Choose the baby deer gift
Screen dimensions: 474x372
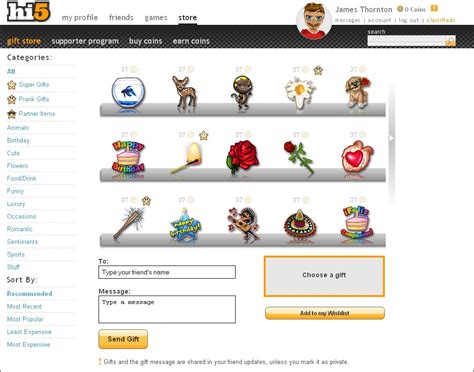coord(184,92)
